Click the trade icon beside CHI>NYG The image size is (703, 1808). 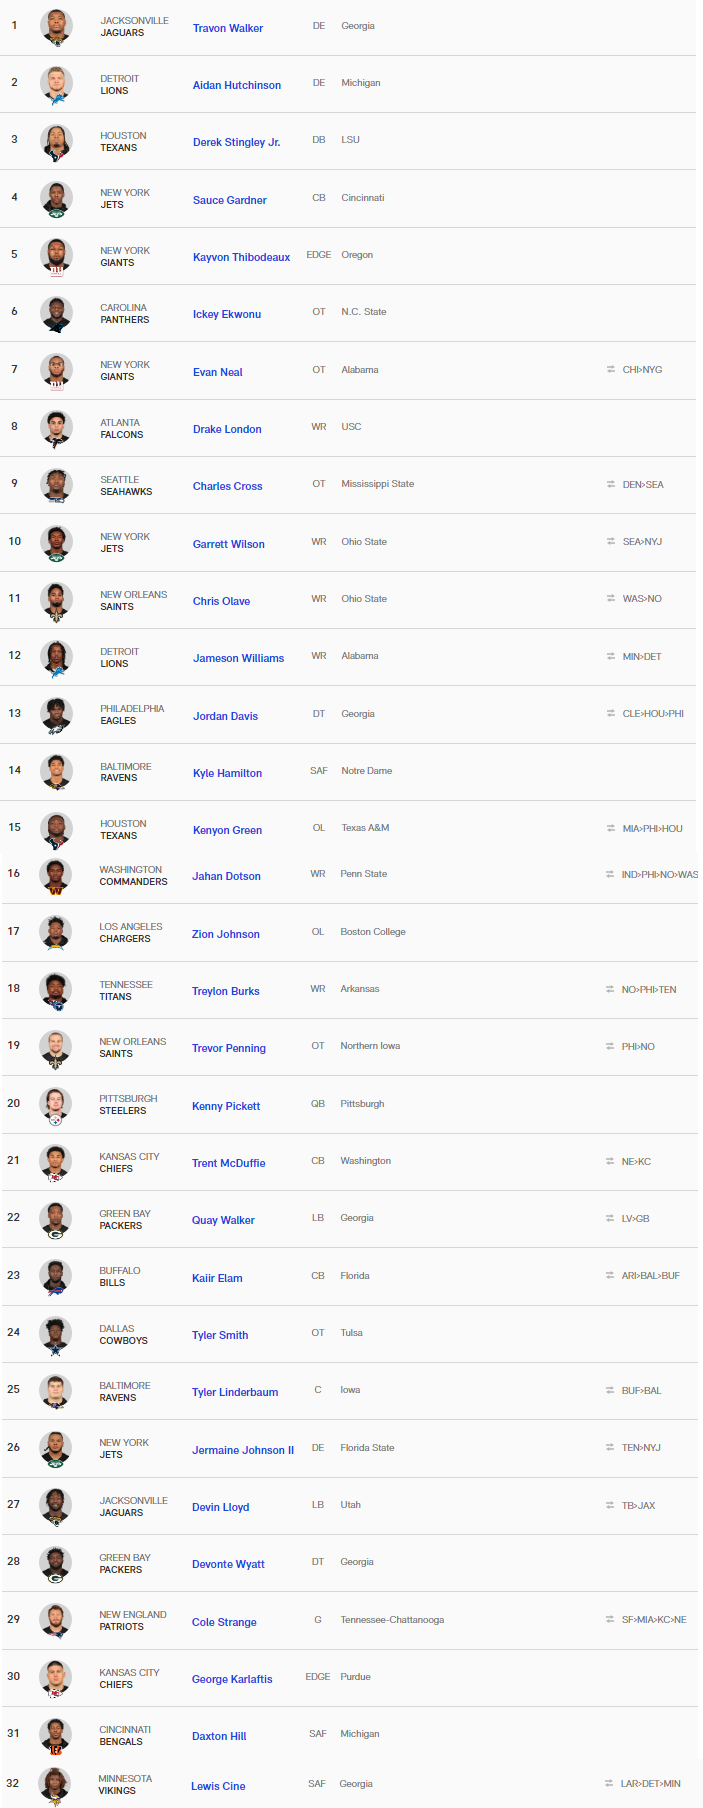click(x=610, y=370)
